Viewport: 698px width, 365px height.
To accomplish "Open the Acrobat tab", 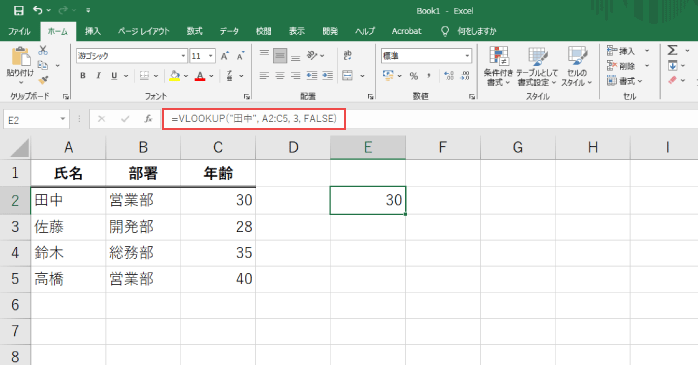I will click(x=406, y=31).
